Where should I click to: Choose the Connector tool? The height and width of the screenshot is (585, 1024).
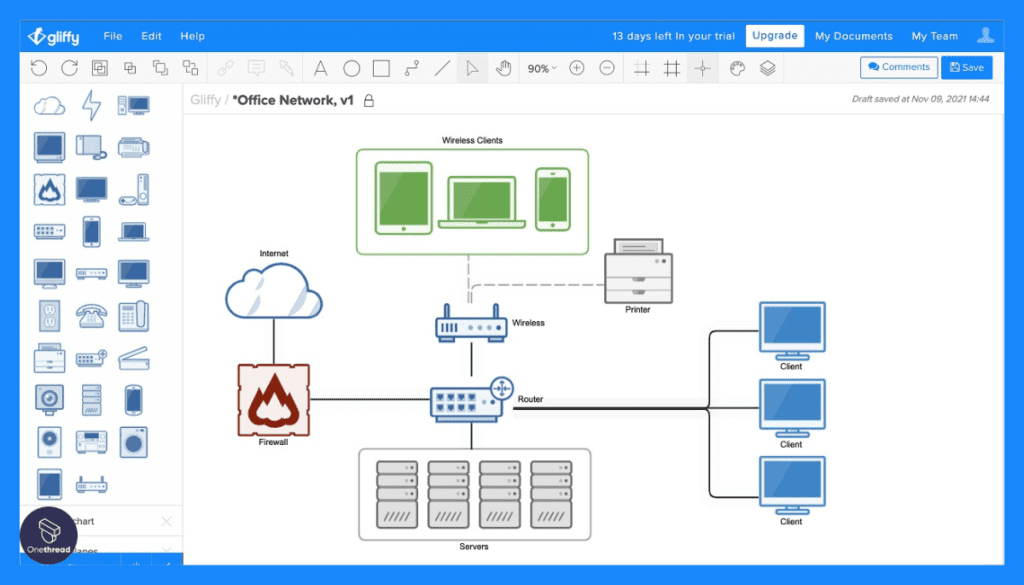[x=411, y=68]
